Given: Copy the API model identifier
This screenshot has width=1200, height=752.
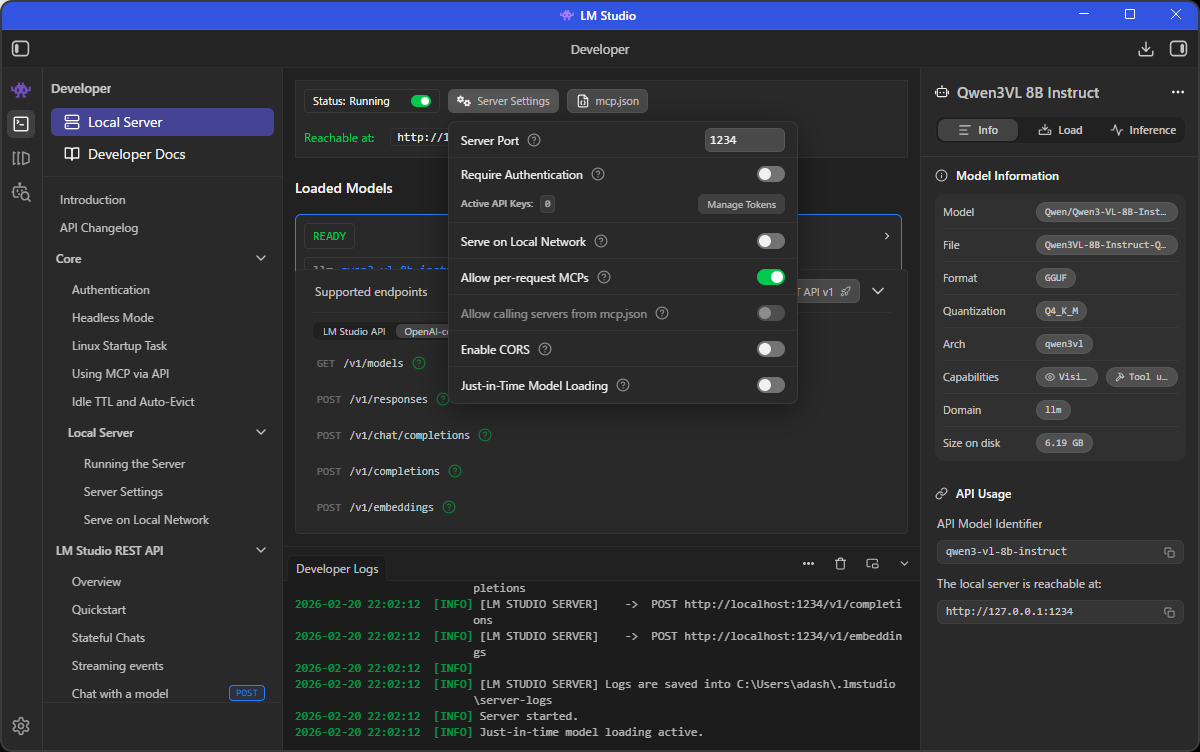Looking at the screenshot, I should (1168, 552).
